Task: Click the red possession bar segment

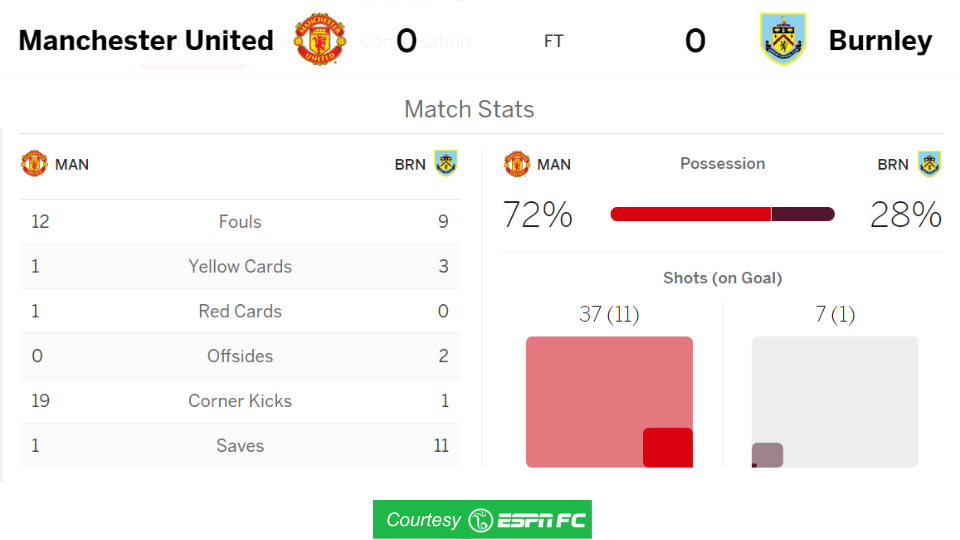Action: [x=691, y=214]
